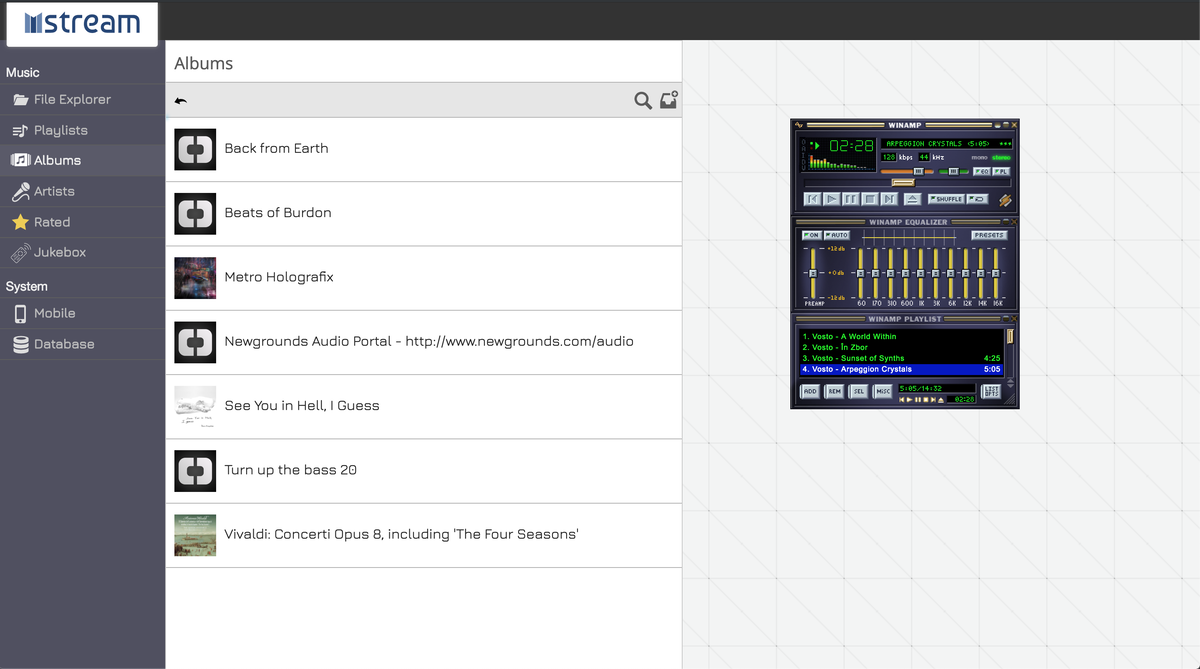Select Albums in the sidebar
The height and width of the screenshot is (669, 1200).
(x=82, y=160)
